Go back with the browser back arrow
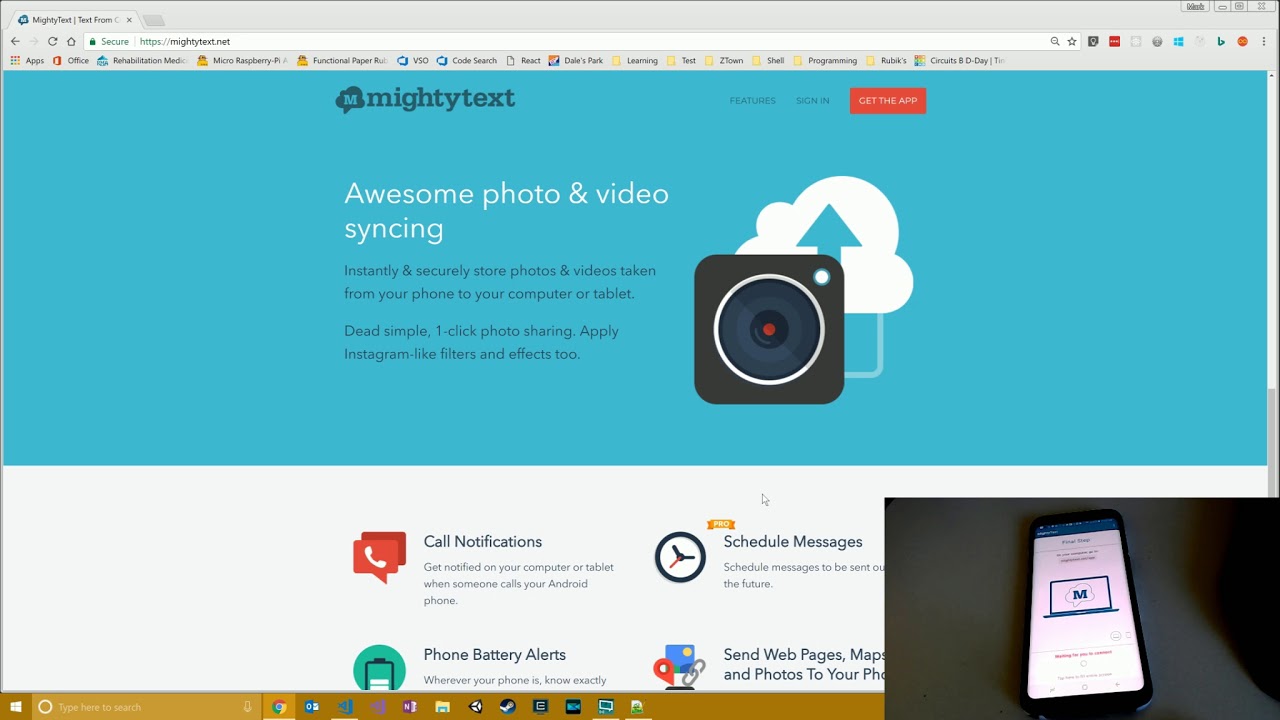The width and height of the screenshot is (1280, 720). pos(15,41)
